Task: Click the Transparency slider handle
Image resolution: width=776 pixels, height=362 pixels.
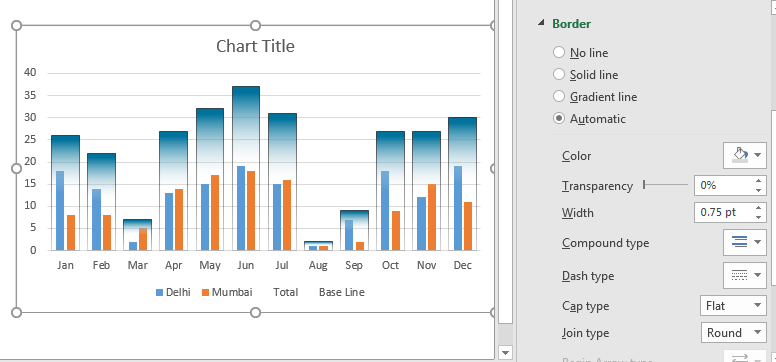Action: 644,185
